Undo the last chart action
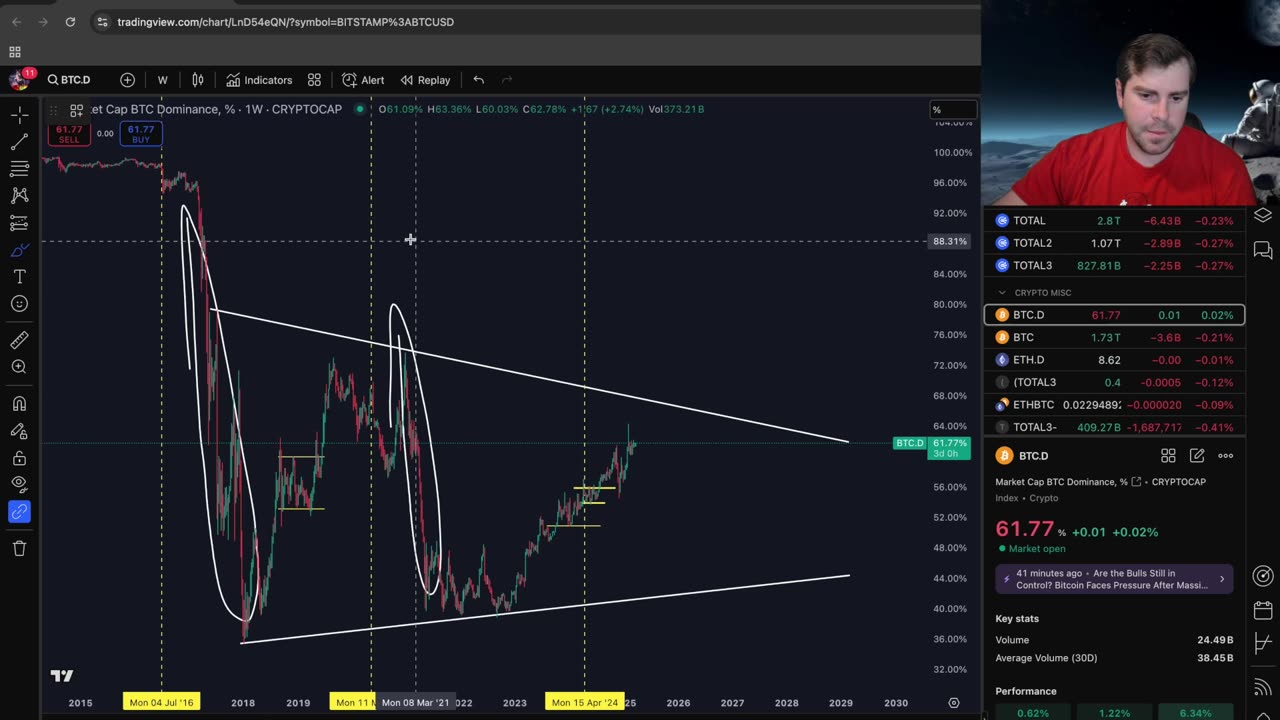This screenshot has width=1280, height=720. (x=478, y=80)
